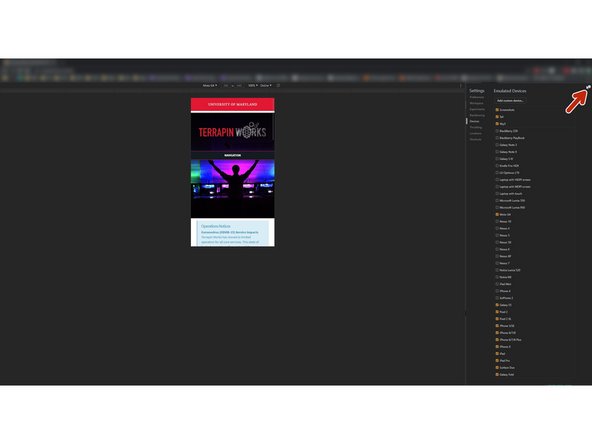
Task: Open the Moto G4 device dropdown
Action: point(210,86)
